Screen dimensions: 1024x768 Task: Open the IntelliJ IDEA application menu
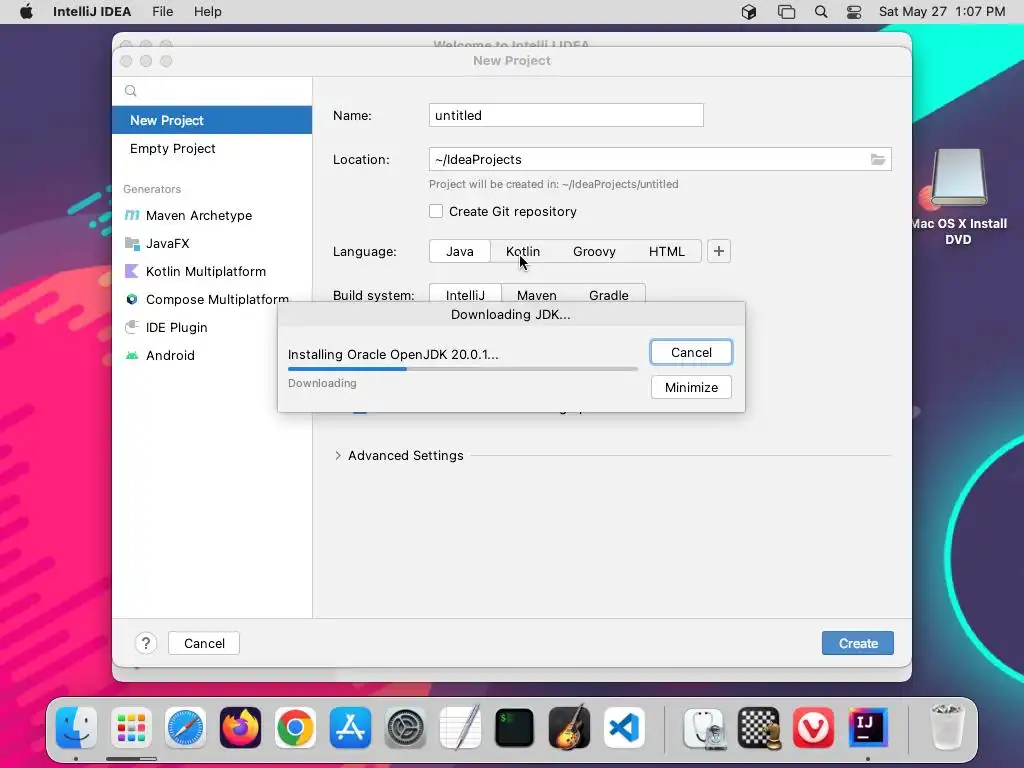pos(92,12)
